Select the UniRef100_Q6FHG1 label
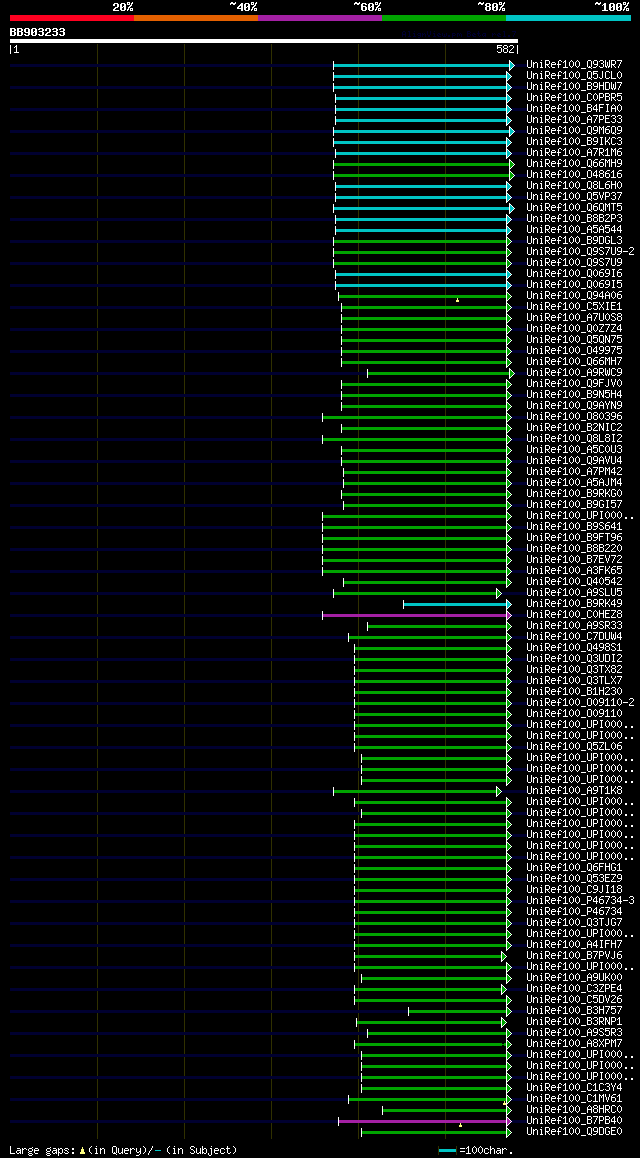This screenshot has width=640, height=1158. pos(574,868)
